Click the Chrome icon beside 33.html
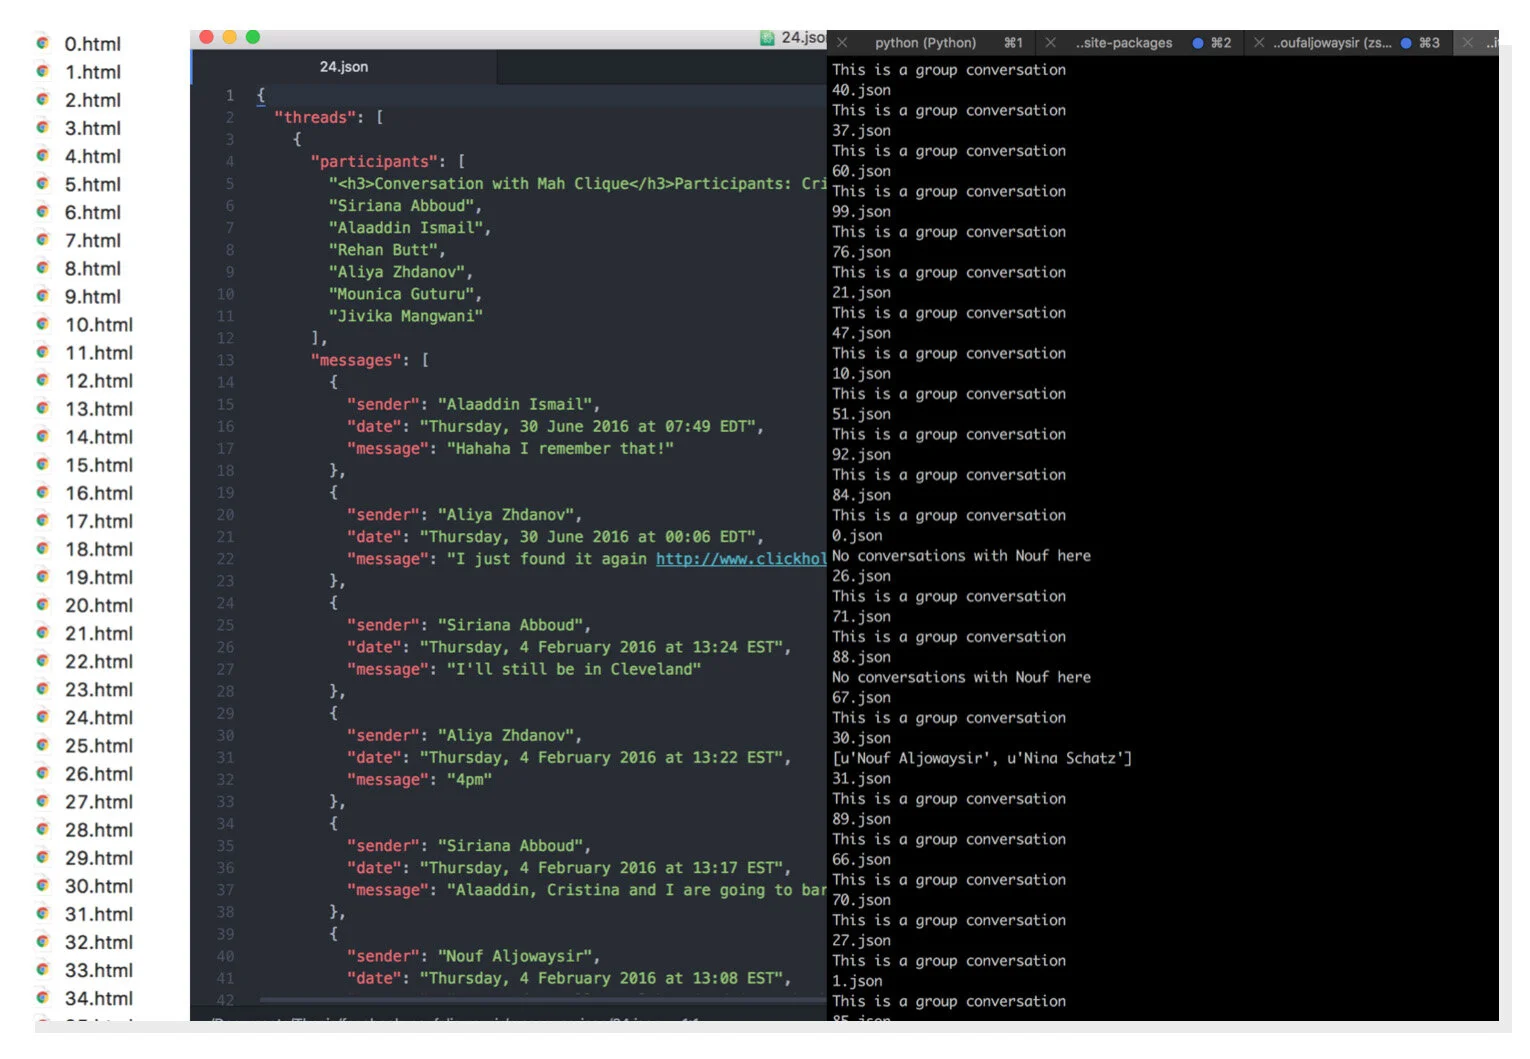This screenshot has width=1530, height=1059. tap(43, 969)
